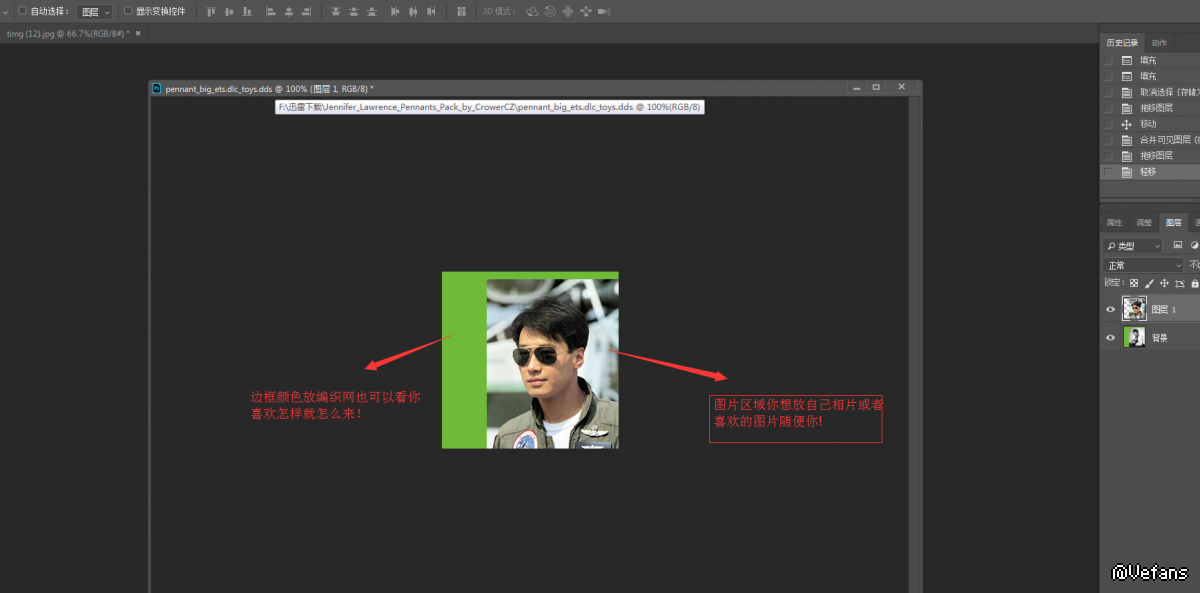Click the auto-align layers icon
Image resolution: width=1200 pixels, height=593 pixels.
(461, 12)
